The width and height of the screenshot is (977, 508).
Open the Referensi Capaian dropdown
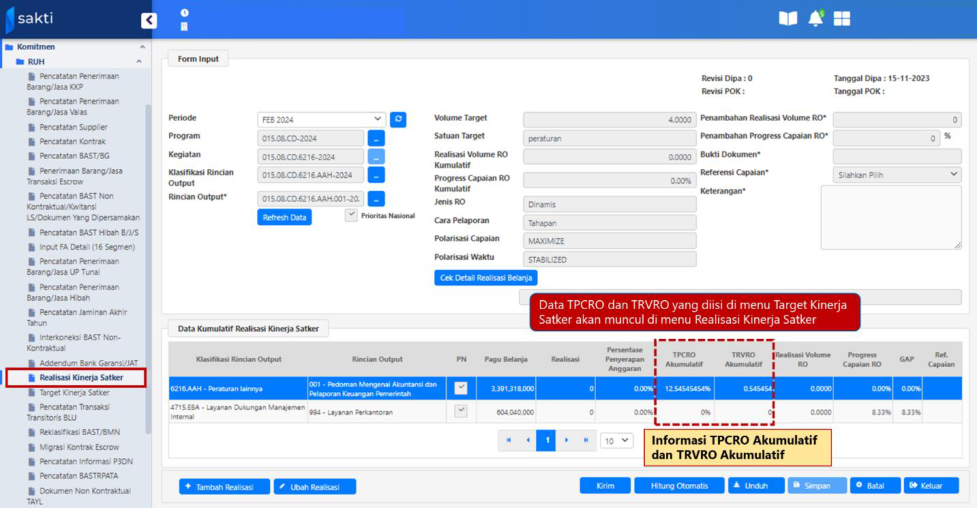tap(896, 174)
